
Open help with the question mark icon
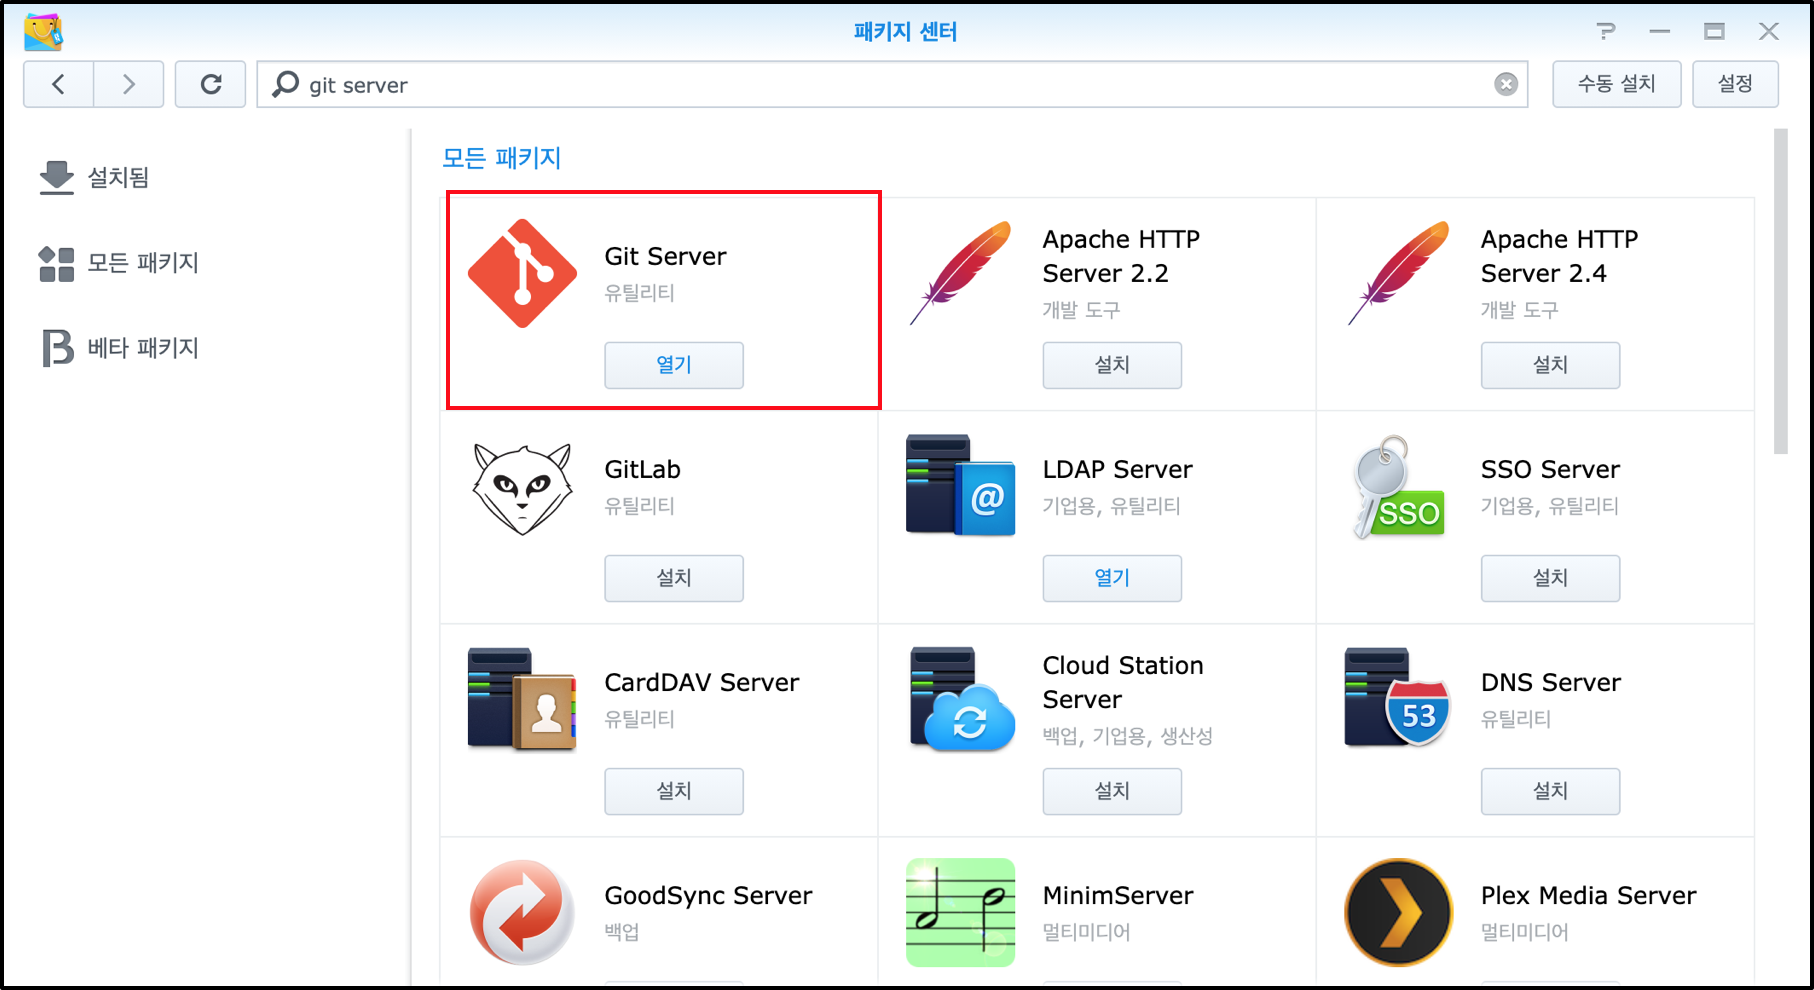tap(1606, 32)
